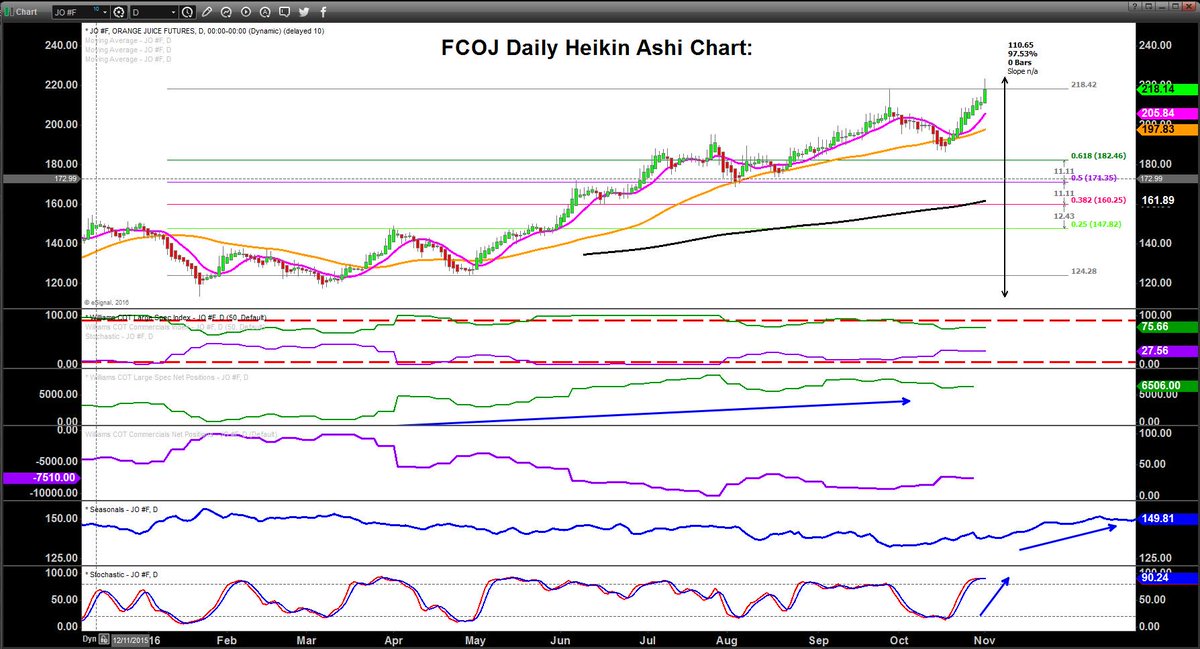Image resolution: width=1200 pixels, height=649 pixels.
Task: Select the pencil drawing tool
Action: click(x=208, y=12)
